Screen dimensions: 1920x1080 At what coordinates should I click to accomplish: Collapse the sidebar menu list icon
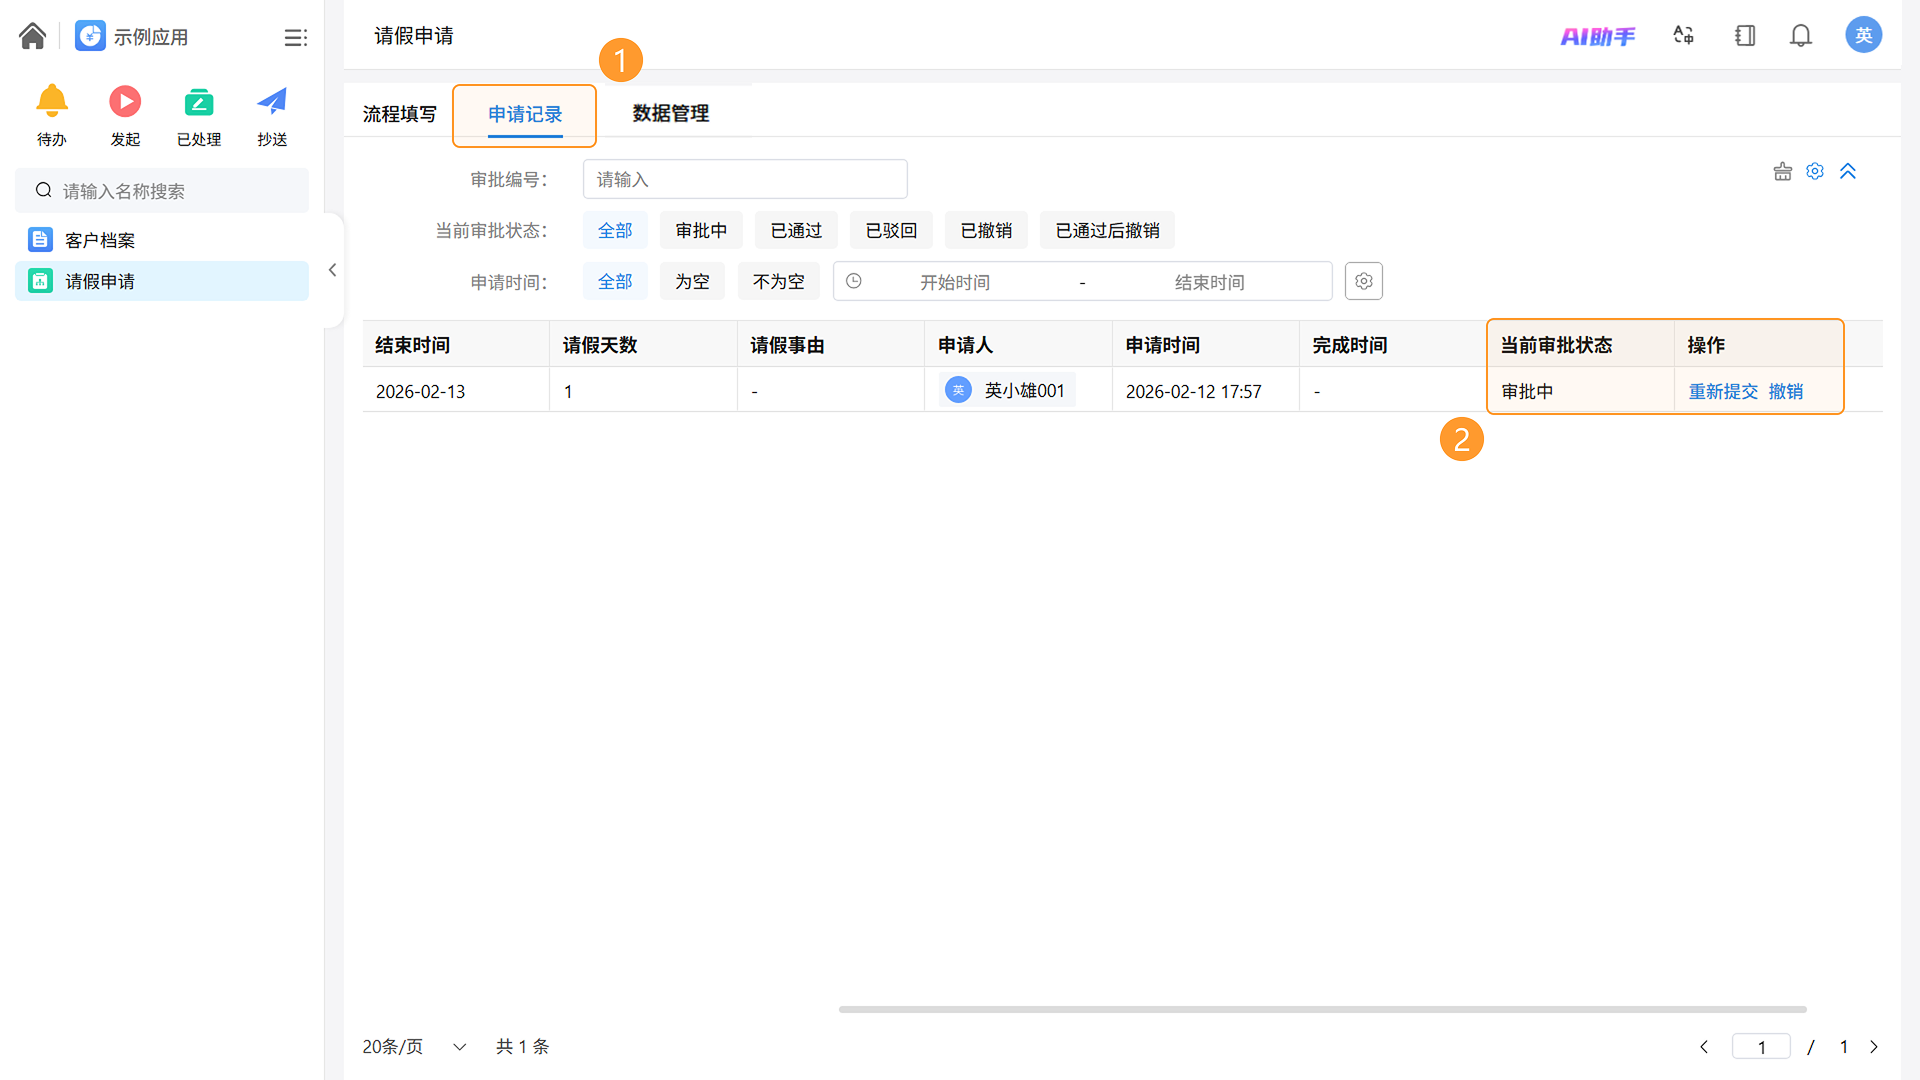[295, 38]
